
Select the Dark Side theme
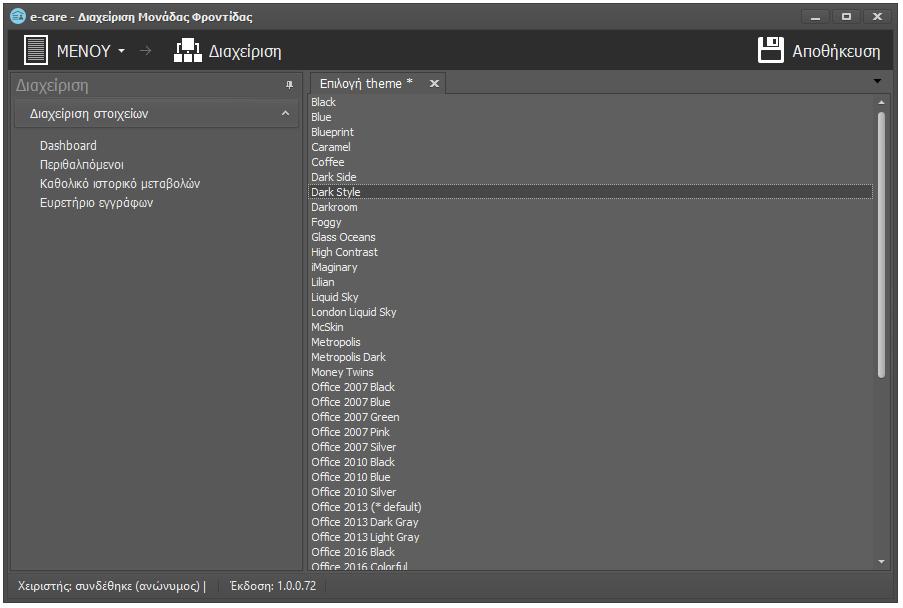click(591, 177)
